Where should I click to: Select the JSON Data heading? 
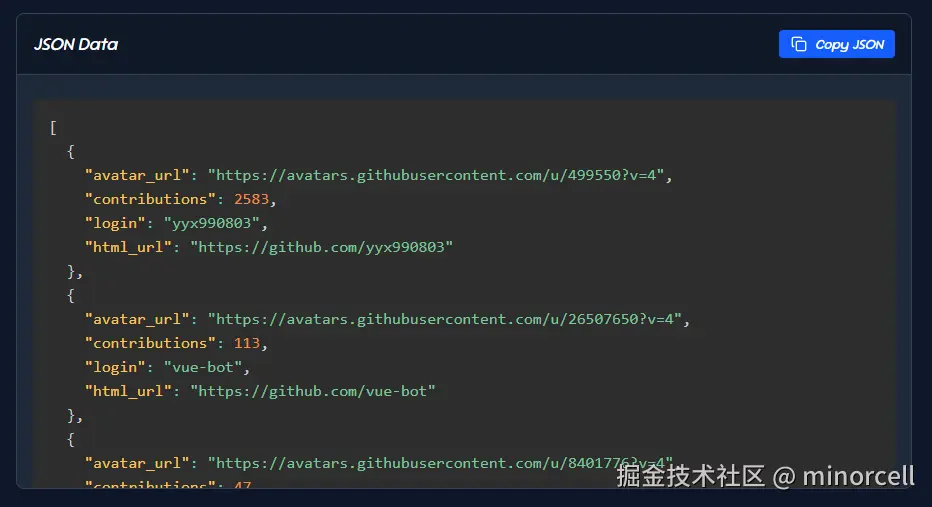point(75,45)
